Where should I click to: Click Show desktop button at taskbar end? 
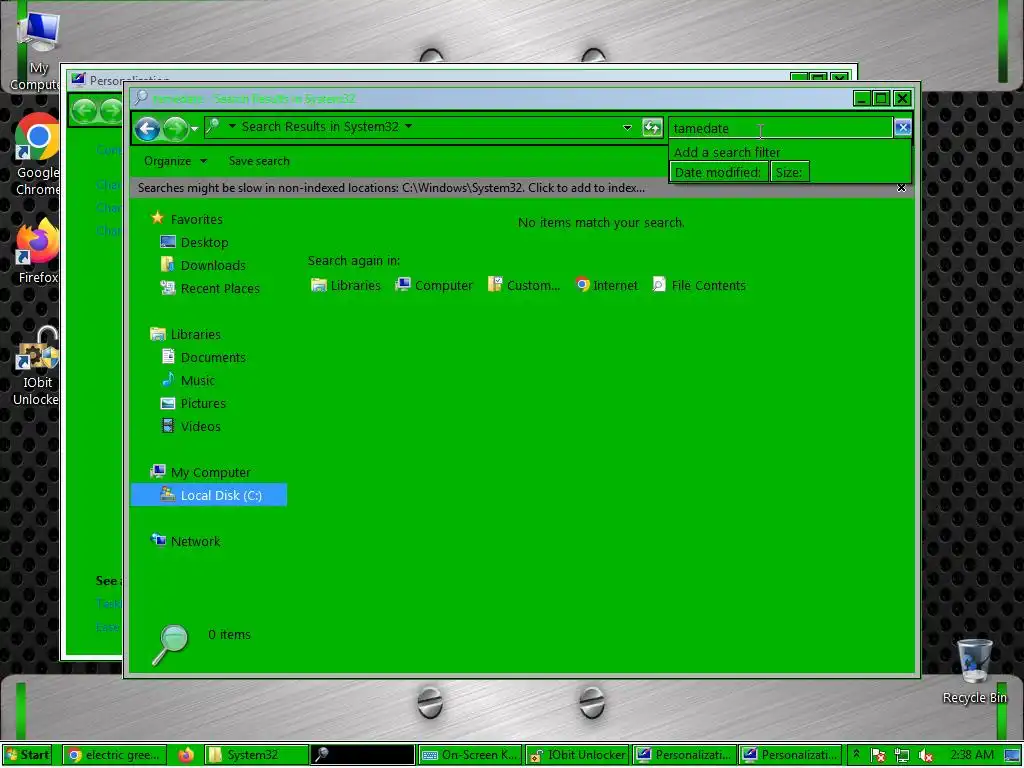(x=1012, y=756)
